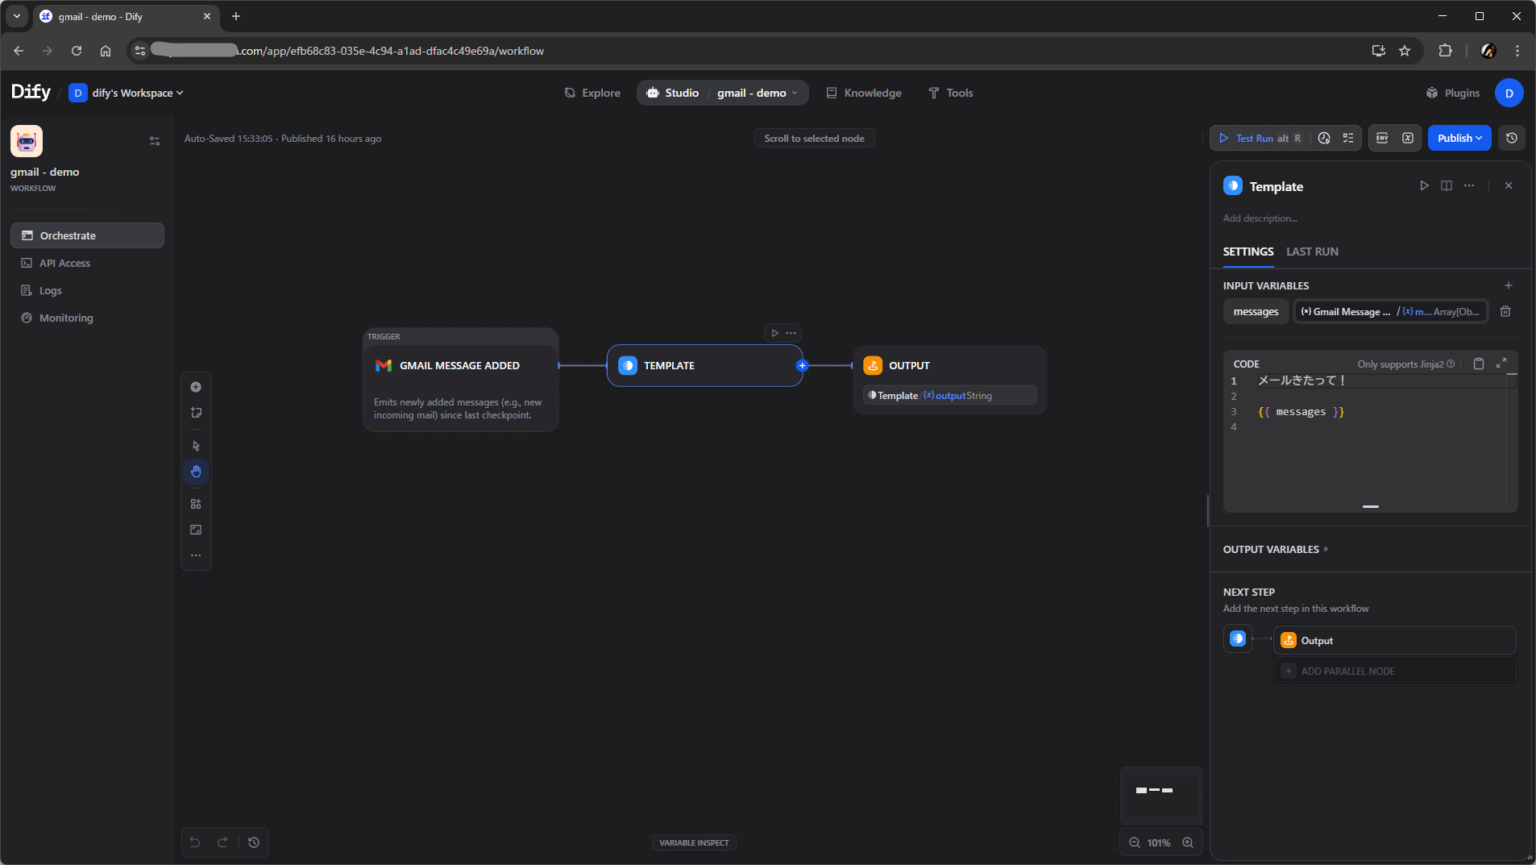Open the add block plus icon

(195, 387)
